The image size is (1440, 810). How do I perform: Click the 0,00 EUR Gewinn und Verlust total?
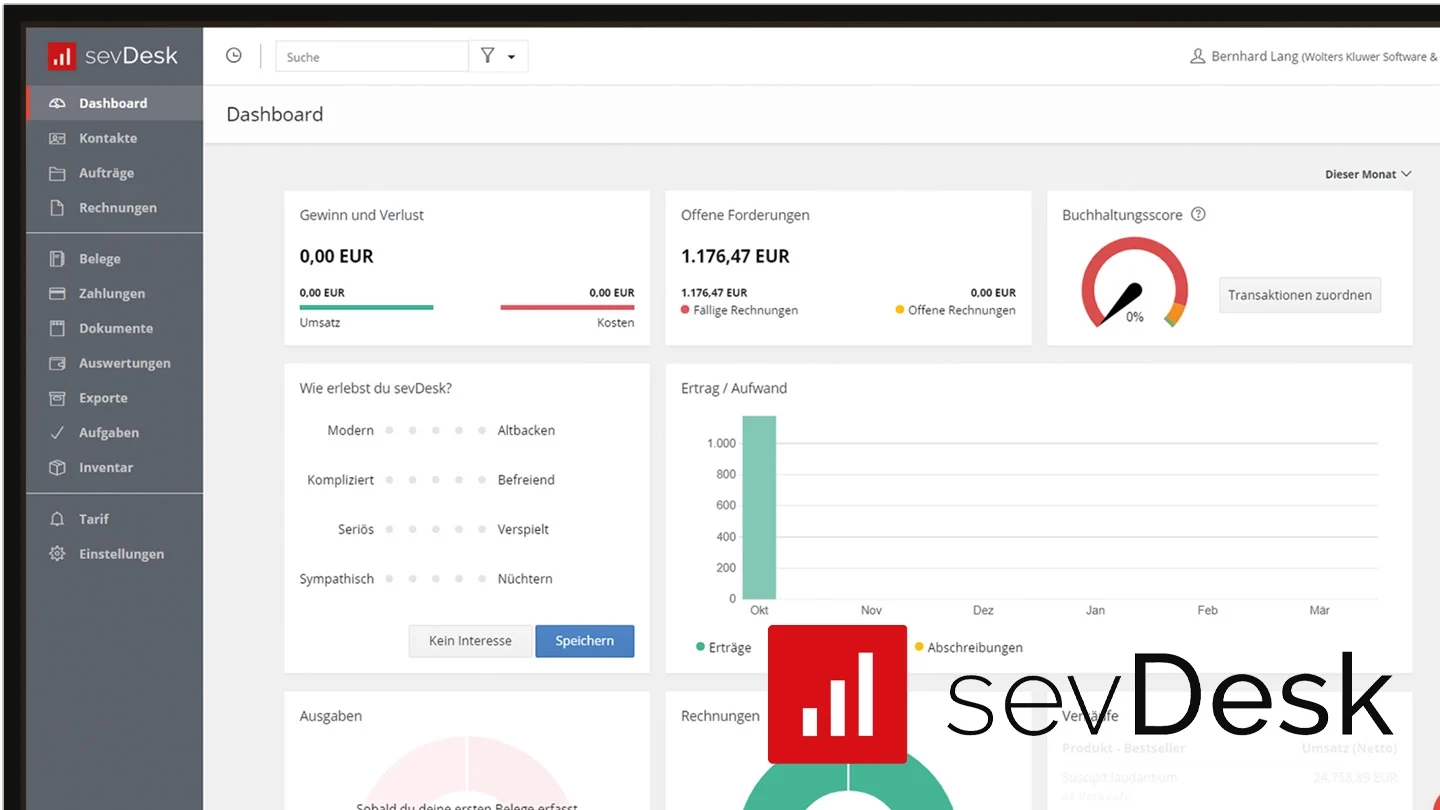pyautogui.click(x=336, y=256)
